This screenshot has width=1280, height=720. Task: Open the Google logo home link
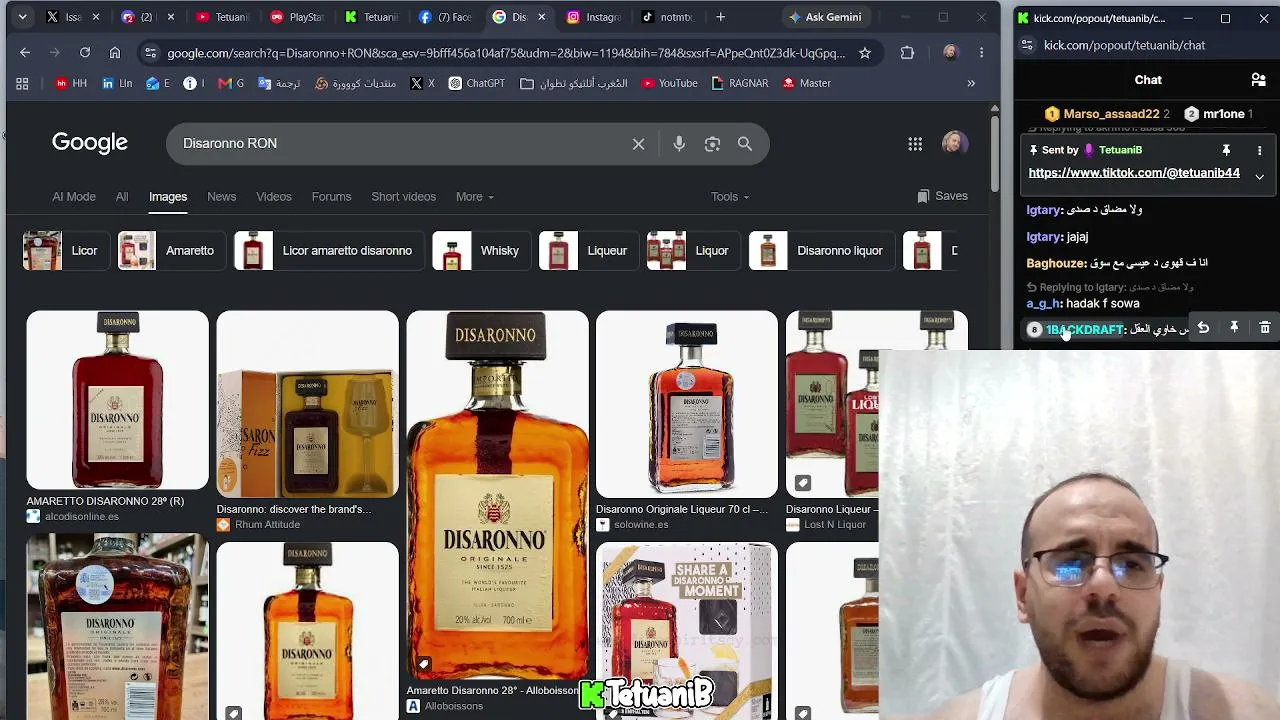(90, 143)
